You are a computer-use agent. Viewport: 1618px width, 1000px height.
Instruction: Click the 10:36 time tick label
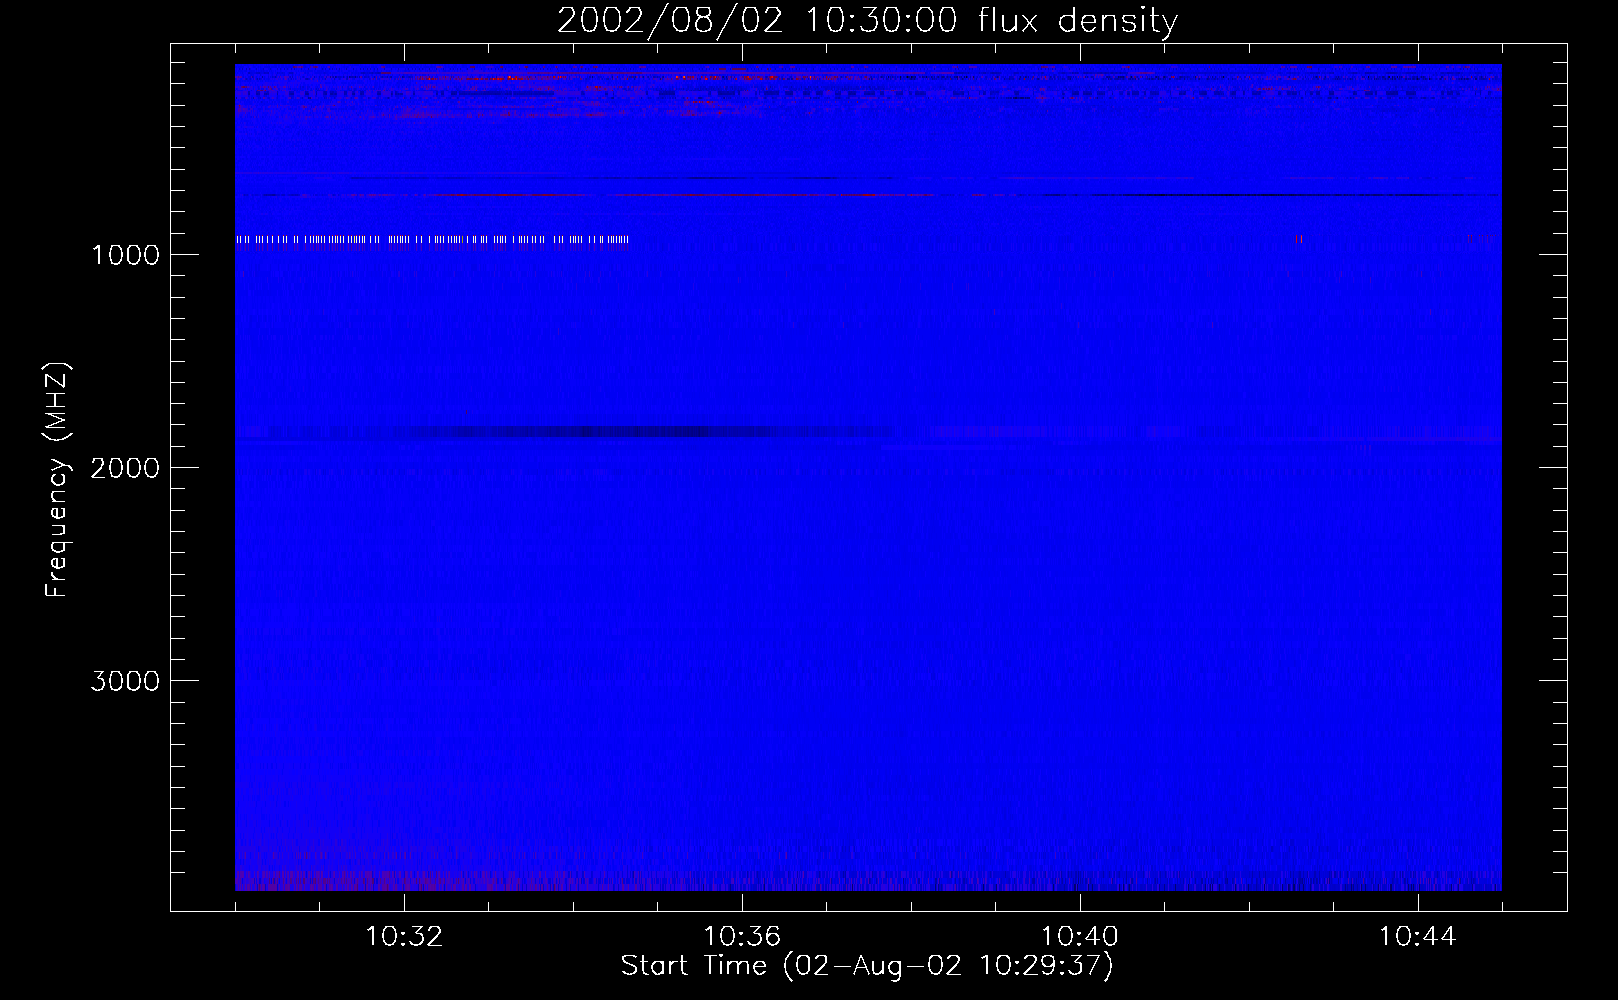click(742, 937)
